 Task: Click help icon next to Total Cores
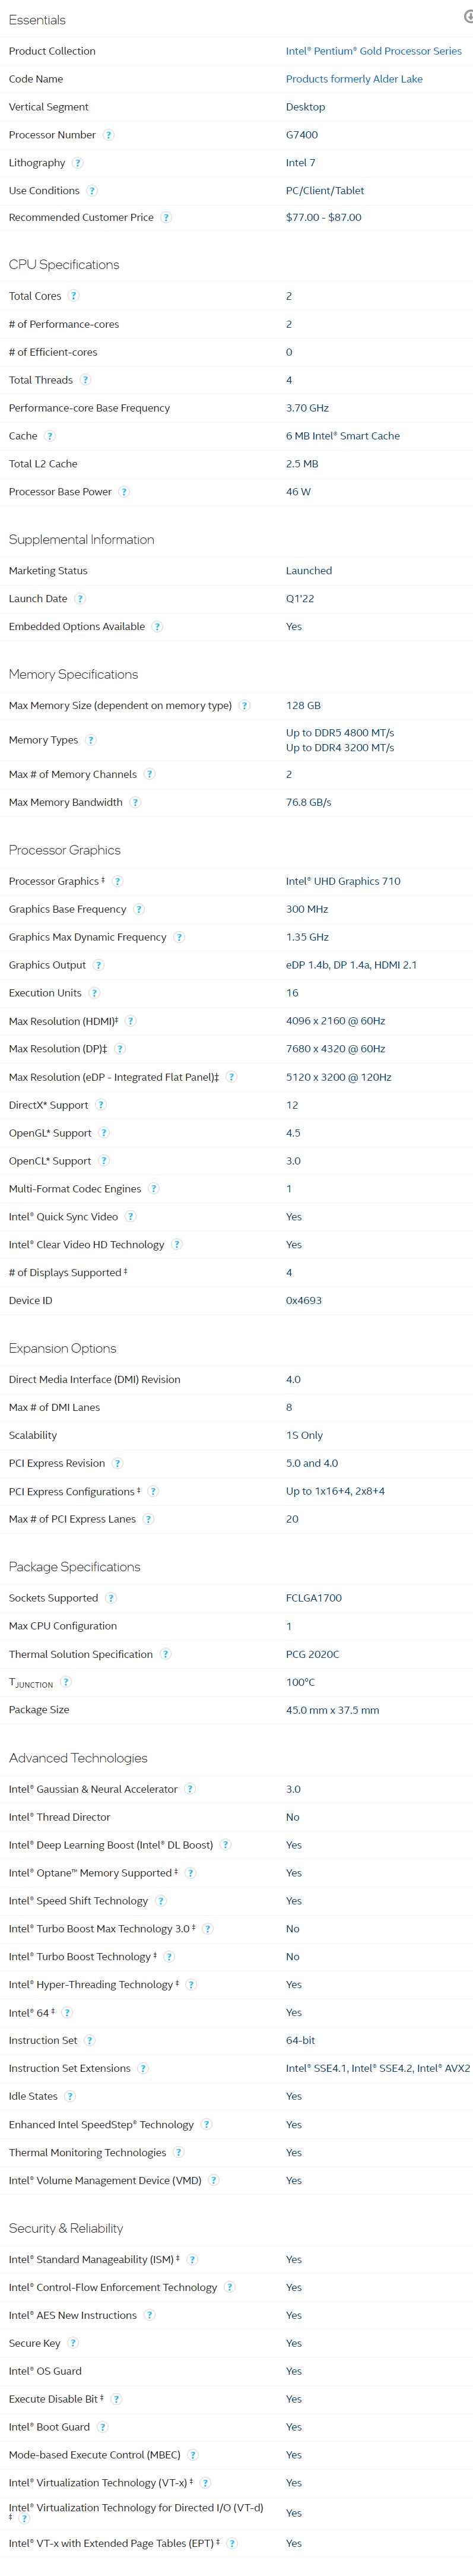[74, 296]
